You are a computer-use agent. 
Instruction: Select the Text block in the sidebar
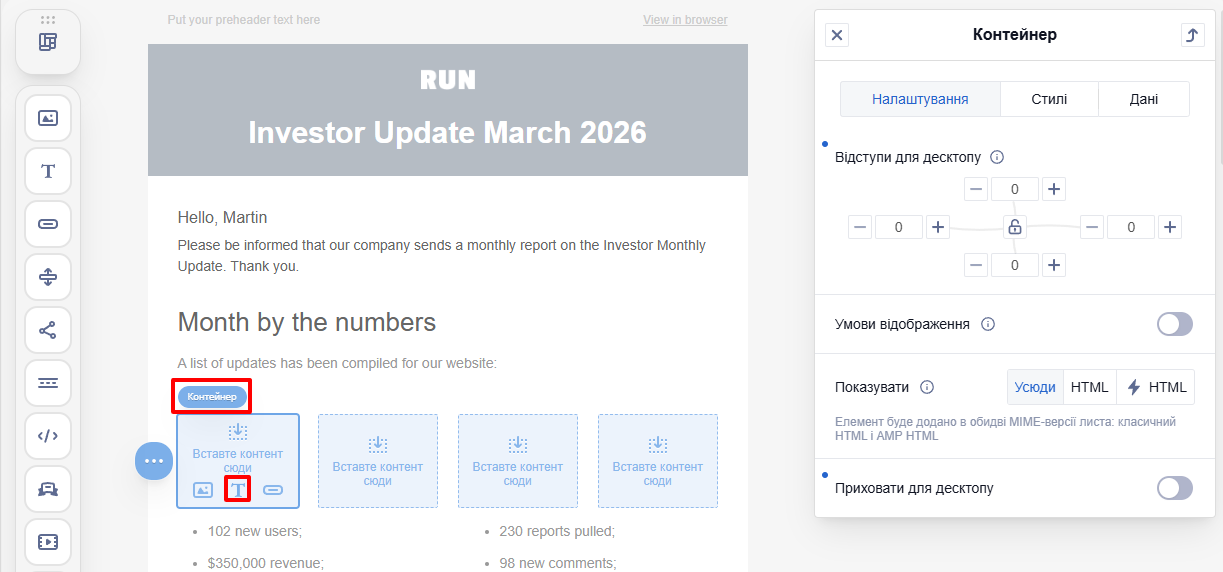(x=48, y=171)
